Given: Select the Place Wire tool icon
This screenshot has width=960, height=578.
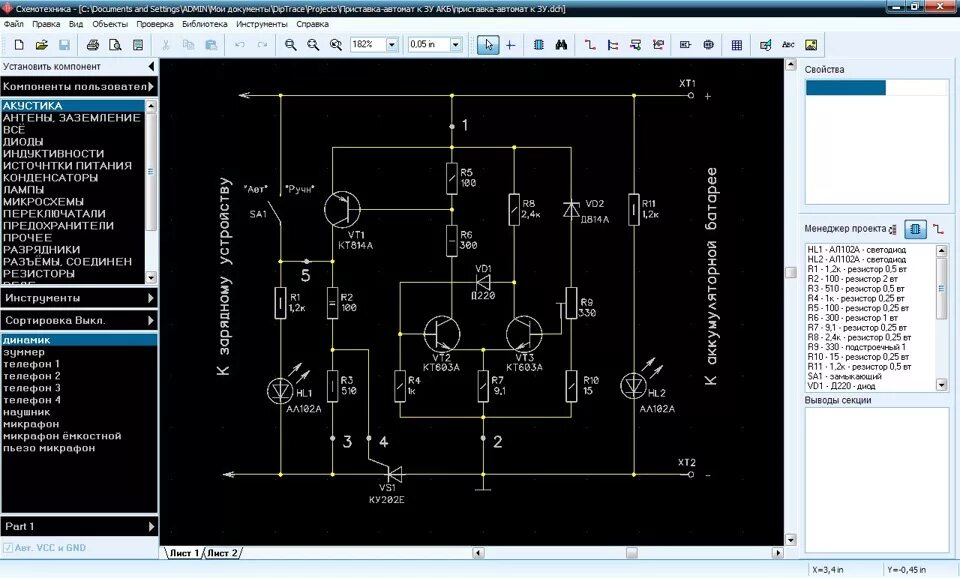Looking at the screenshot, I should click(590, 45).
